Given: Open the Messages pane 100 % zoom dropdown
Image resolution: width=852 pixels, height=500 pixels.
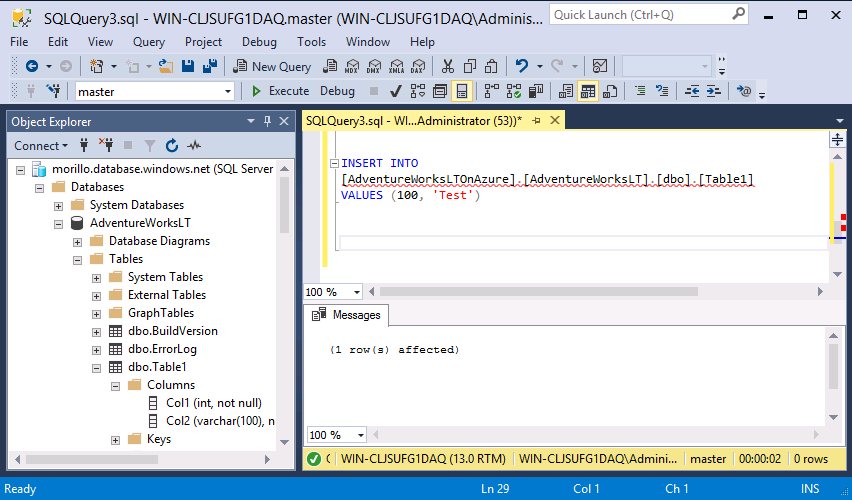Looking at the screenshot, I should pyautogui.click(x=361, y=435).
